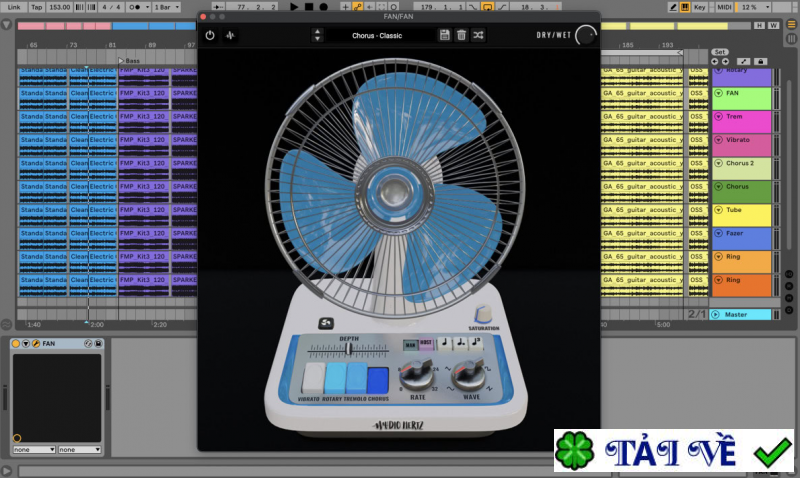Screen dimensions: 800x478
Task: Click the Link button in Ableton
Action: 14,7
